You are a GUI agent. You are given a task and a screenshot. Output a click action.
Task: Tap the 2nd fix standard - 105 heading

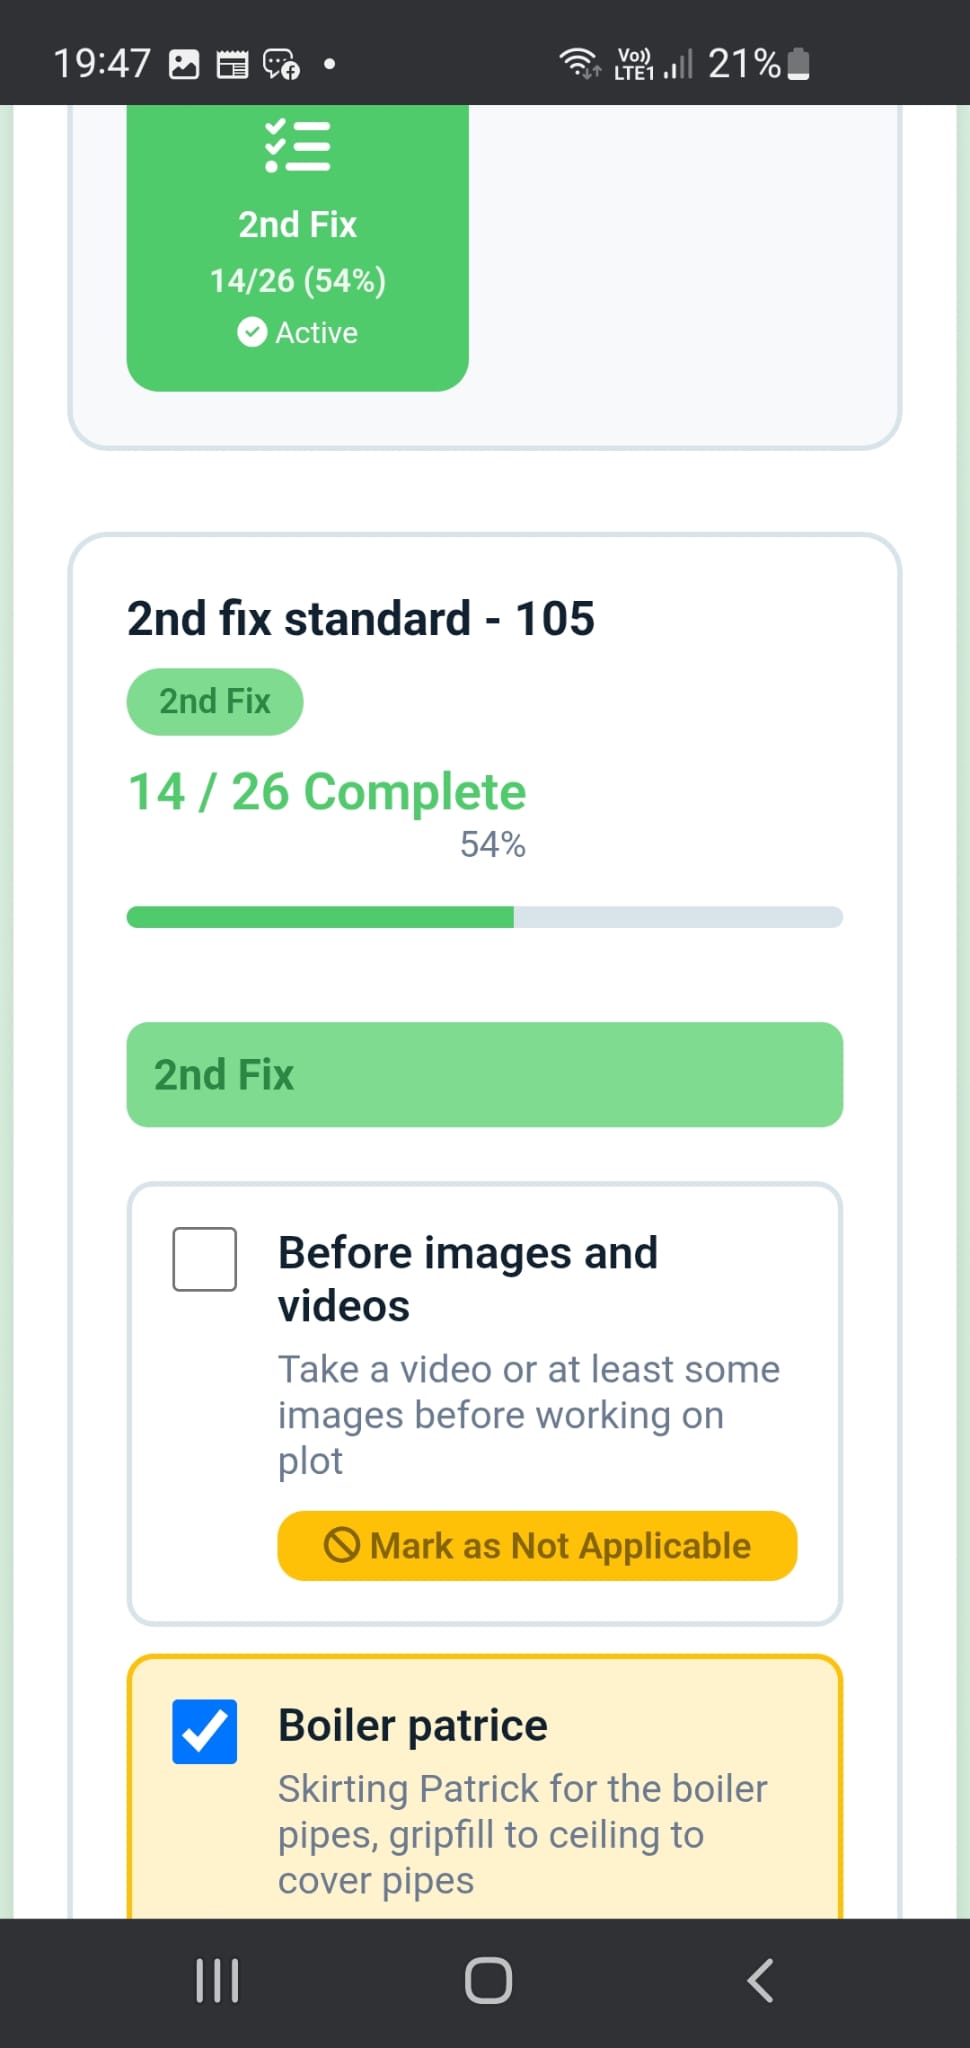coord(360,618)
